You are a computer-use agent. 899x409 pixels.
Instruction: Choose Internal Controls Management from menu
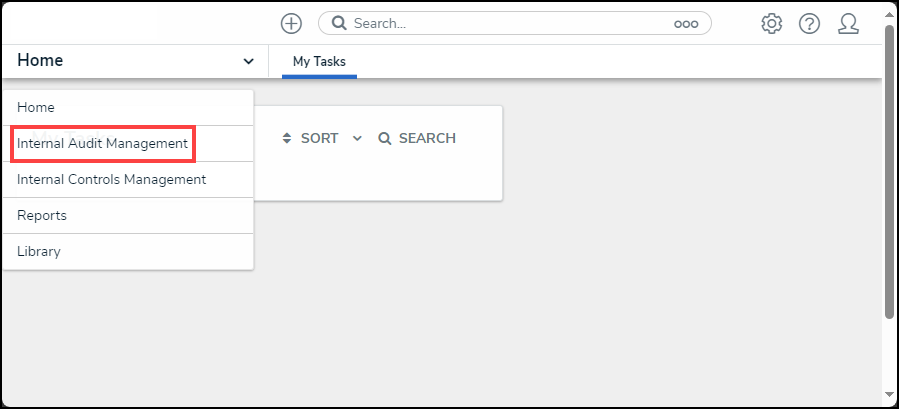[111, 180]
